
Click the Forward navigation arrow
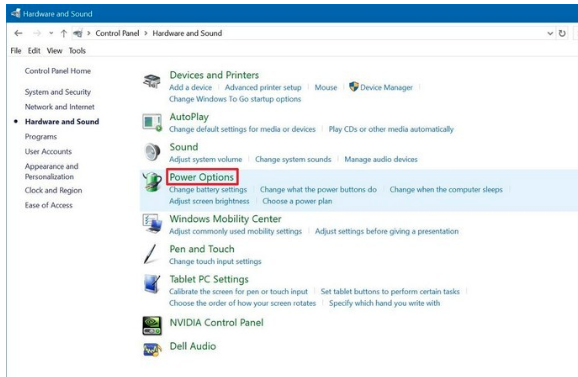[x=37, y=34]
